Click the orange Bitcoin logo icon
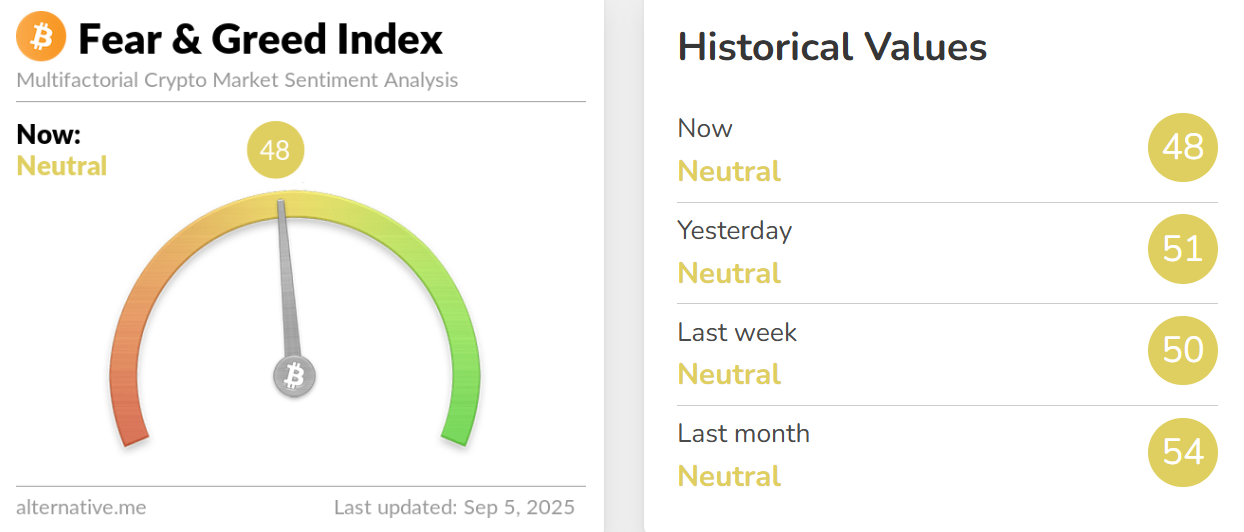This screenshot has width=1244, height=532. pos(41,38)
